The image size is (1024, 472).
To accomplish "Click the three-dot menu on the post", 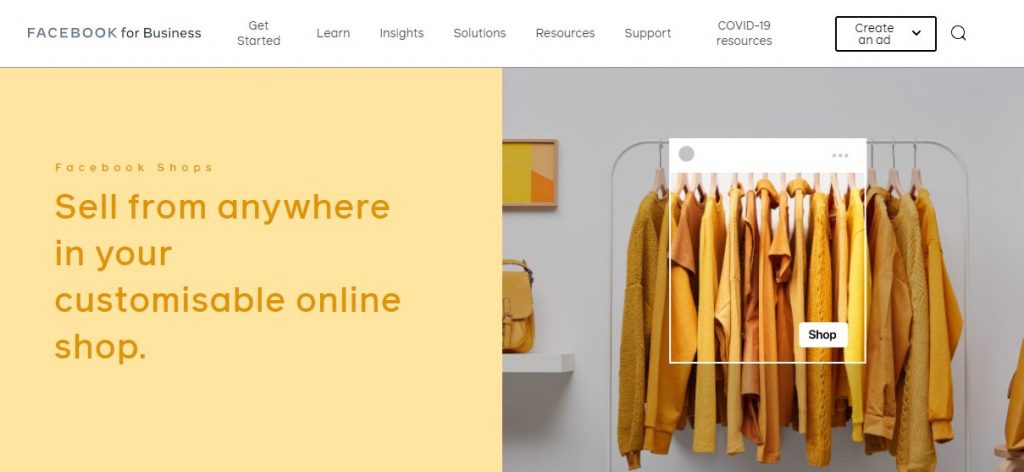I will click(840, 155).
